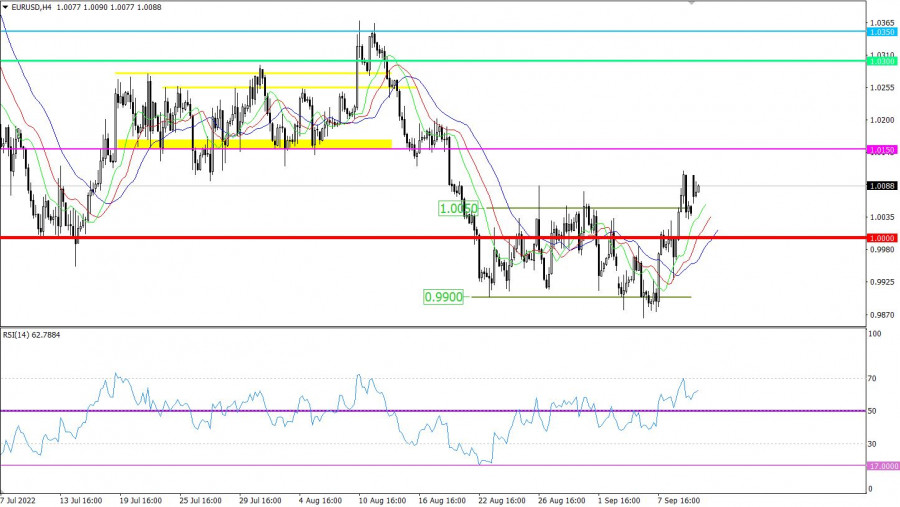The width and height of the screenshot is (900, 507).
Task: Click the green 1.0300 price label
Action: (881, 62)
